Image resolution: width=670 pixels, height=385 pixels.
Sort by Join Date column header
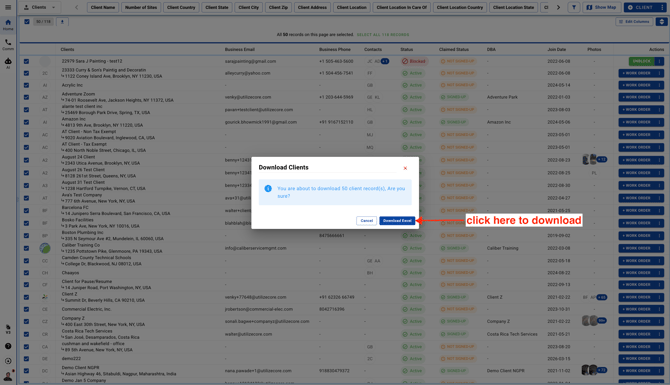pos(556,50)
